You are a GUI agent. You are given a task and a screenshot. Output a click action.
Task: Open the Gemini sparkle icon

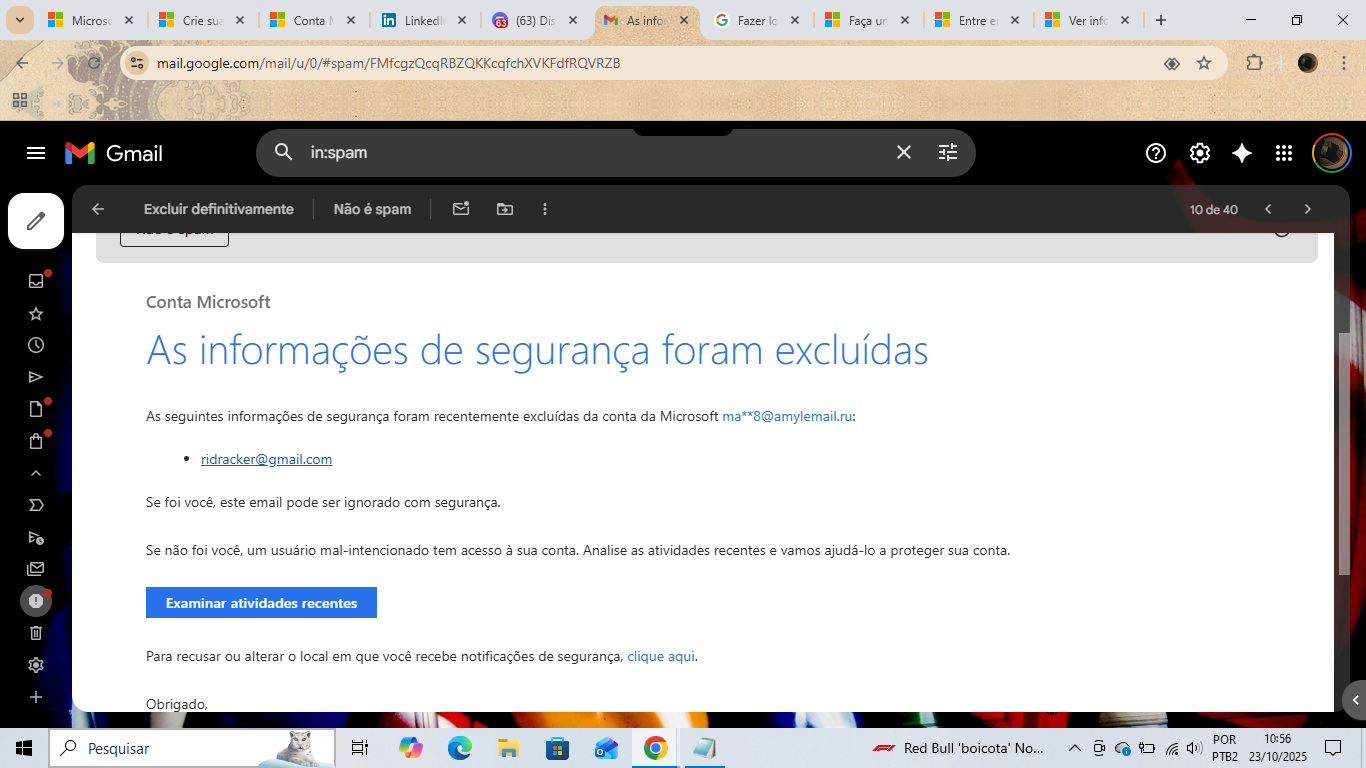click(x=1242, y=153)
